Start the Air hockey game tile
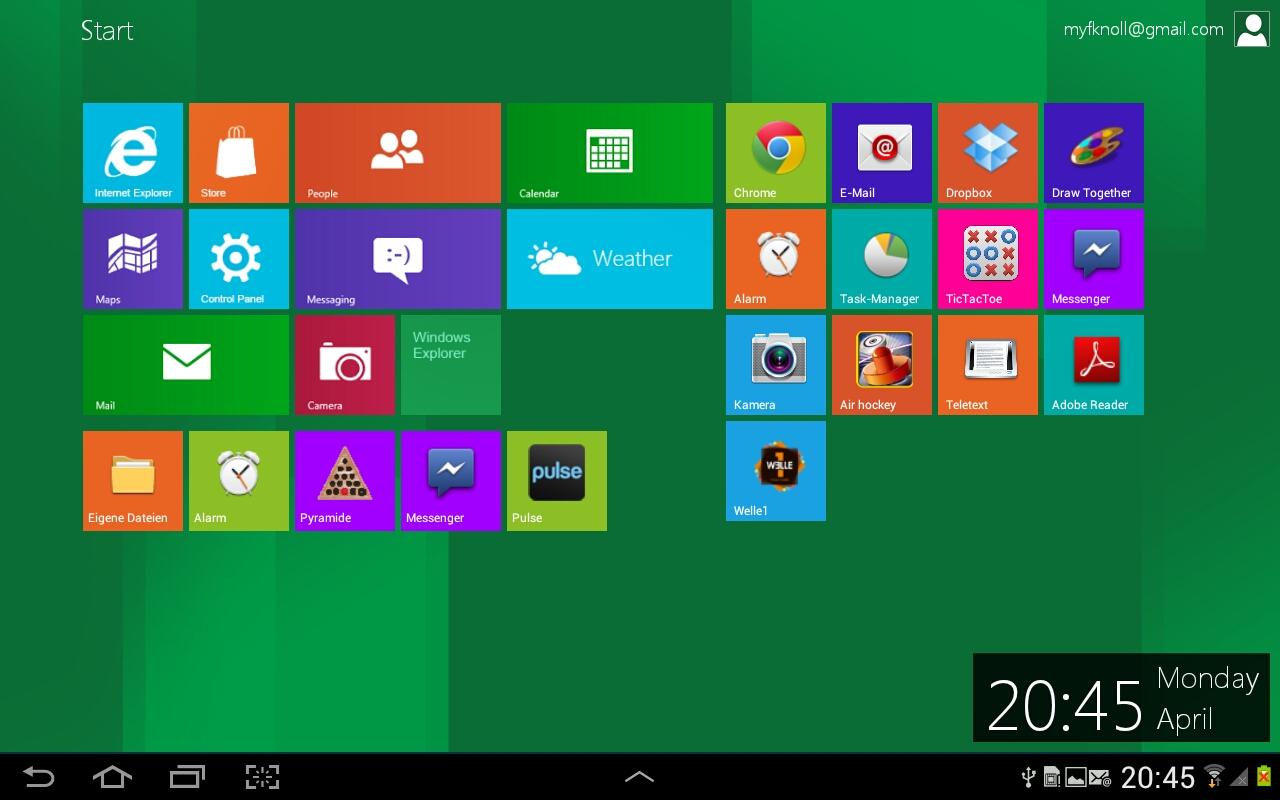The image size is (1280, 800). [x=882, y=365]
